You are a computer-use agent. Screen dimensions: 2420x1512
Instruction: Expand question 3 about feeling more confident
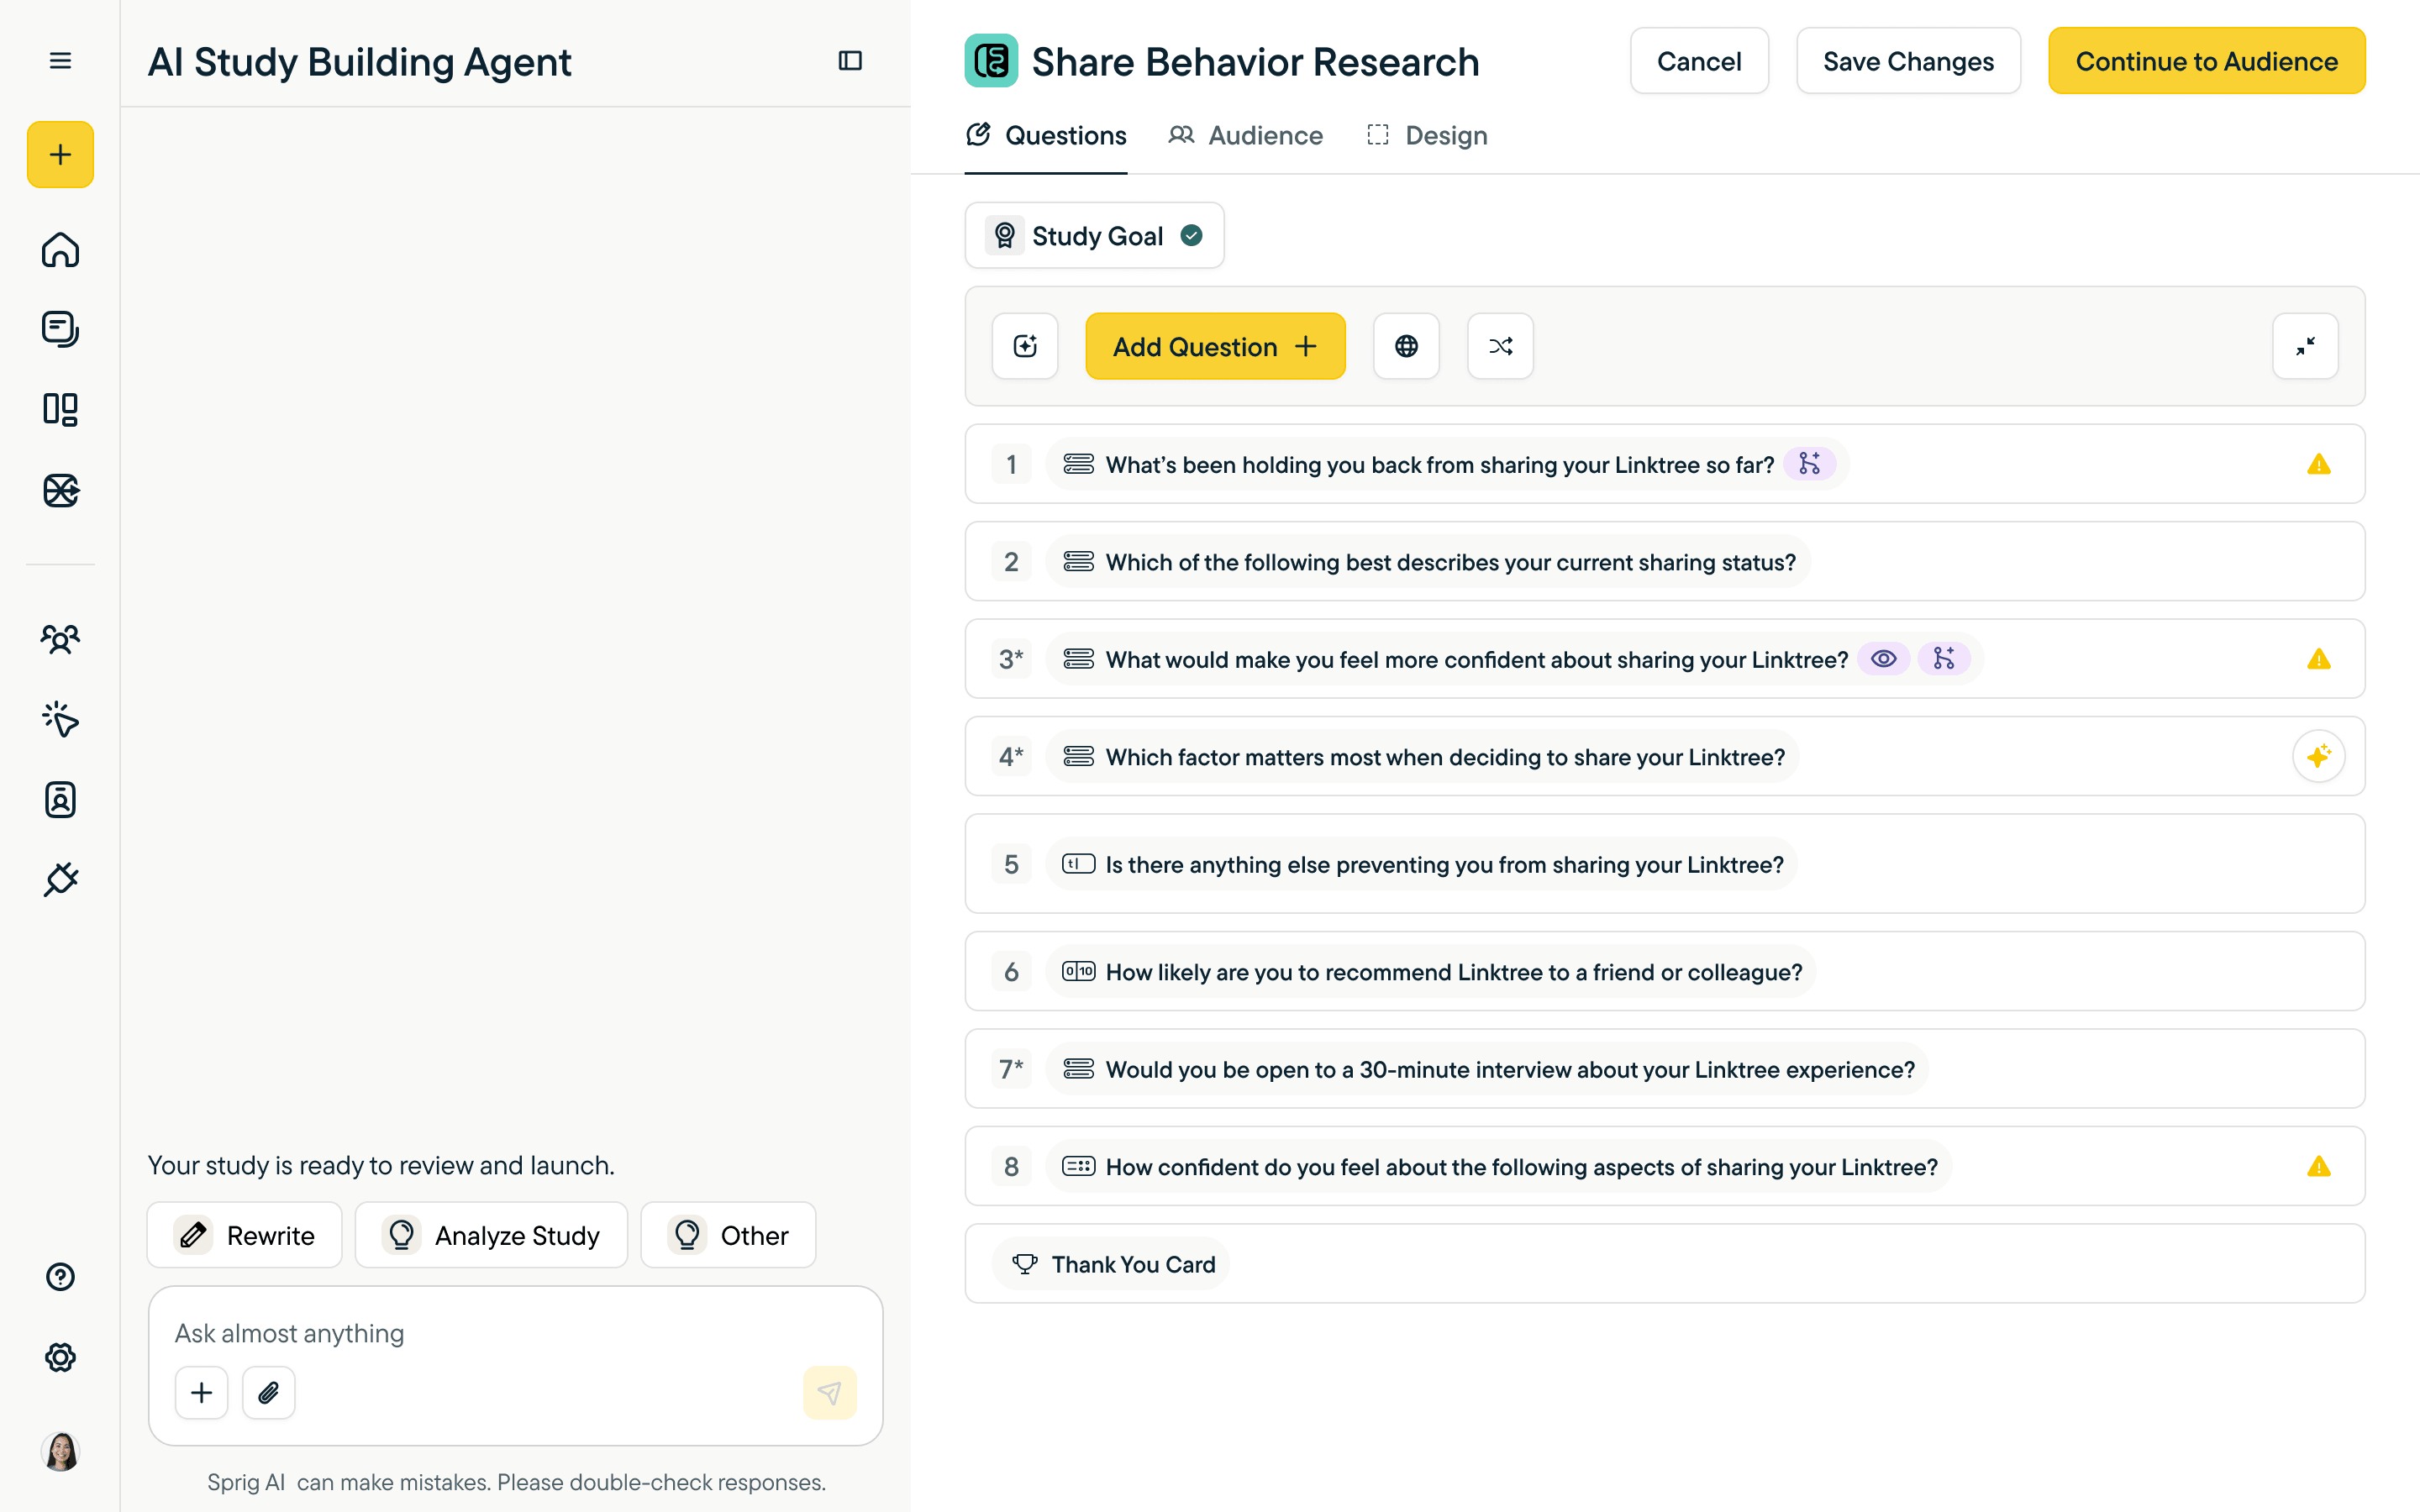tap(1664, 659)
